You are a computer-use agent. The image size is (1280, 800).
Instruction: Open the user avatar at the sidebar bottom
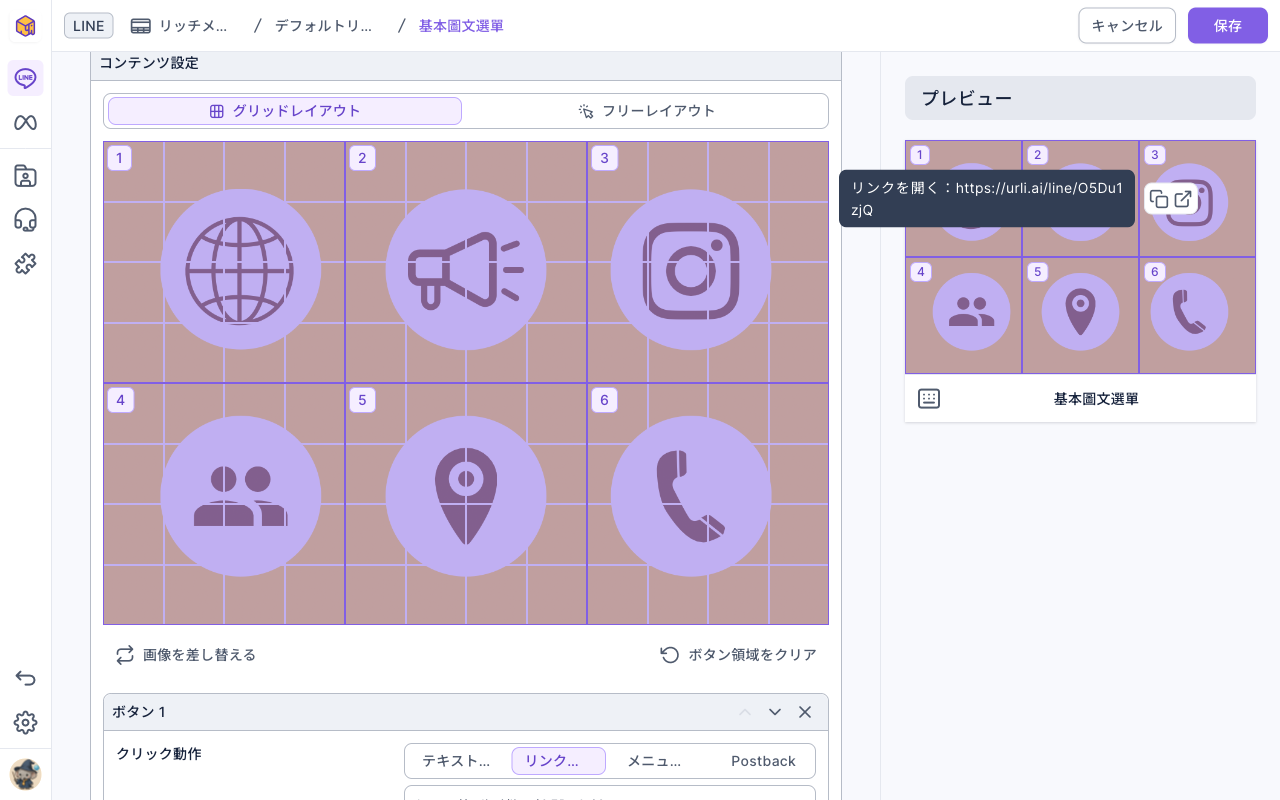pyautogui.click(x=25, y=774)
